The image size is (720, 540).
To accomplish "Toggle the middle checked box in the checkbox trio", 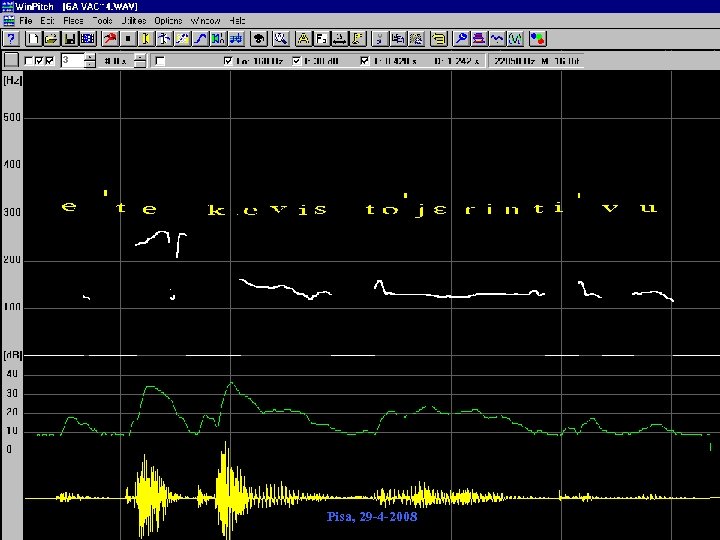I will (39, 61).
